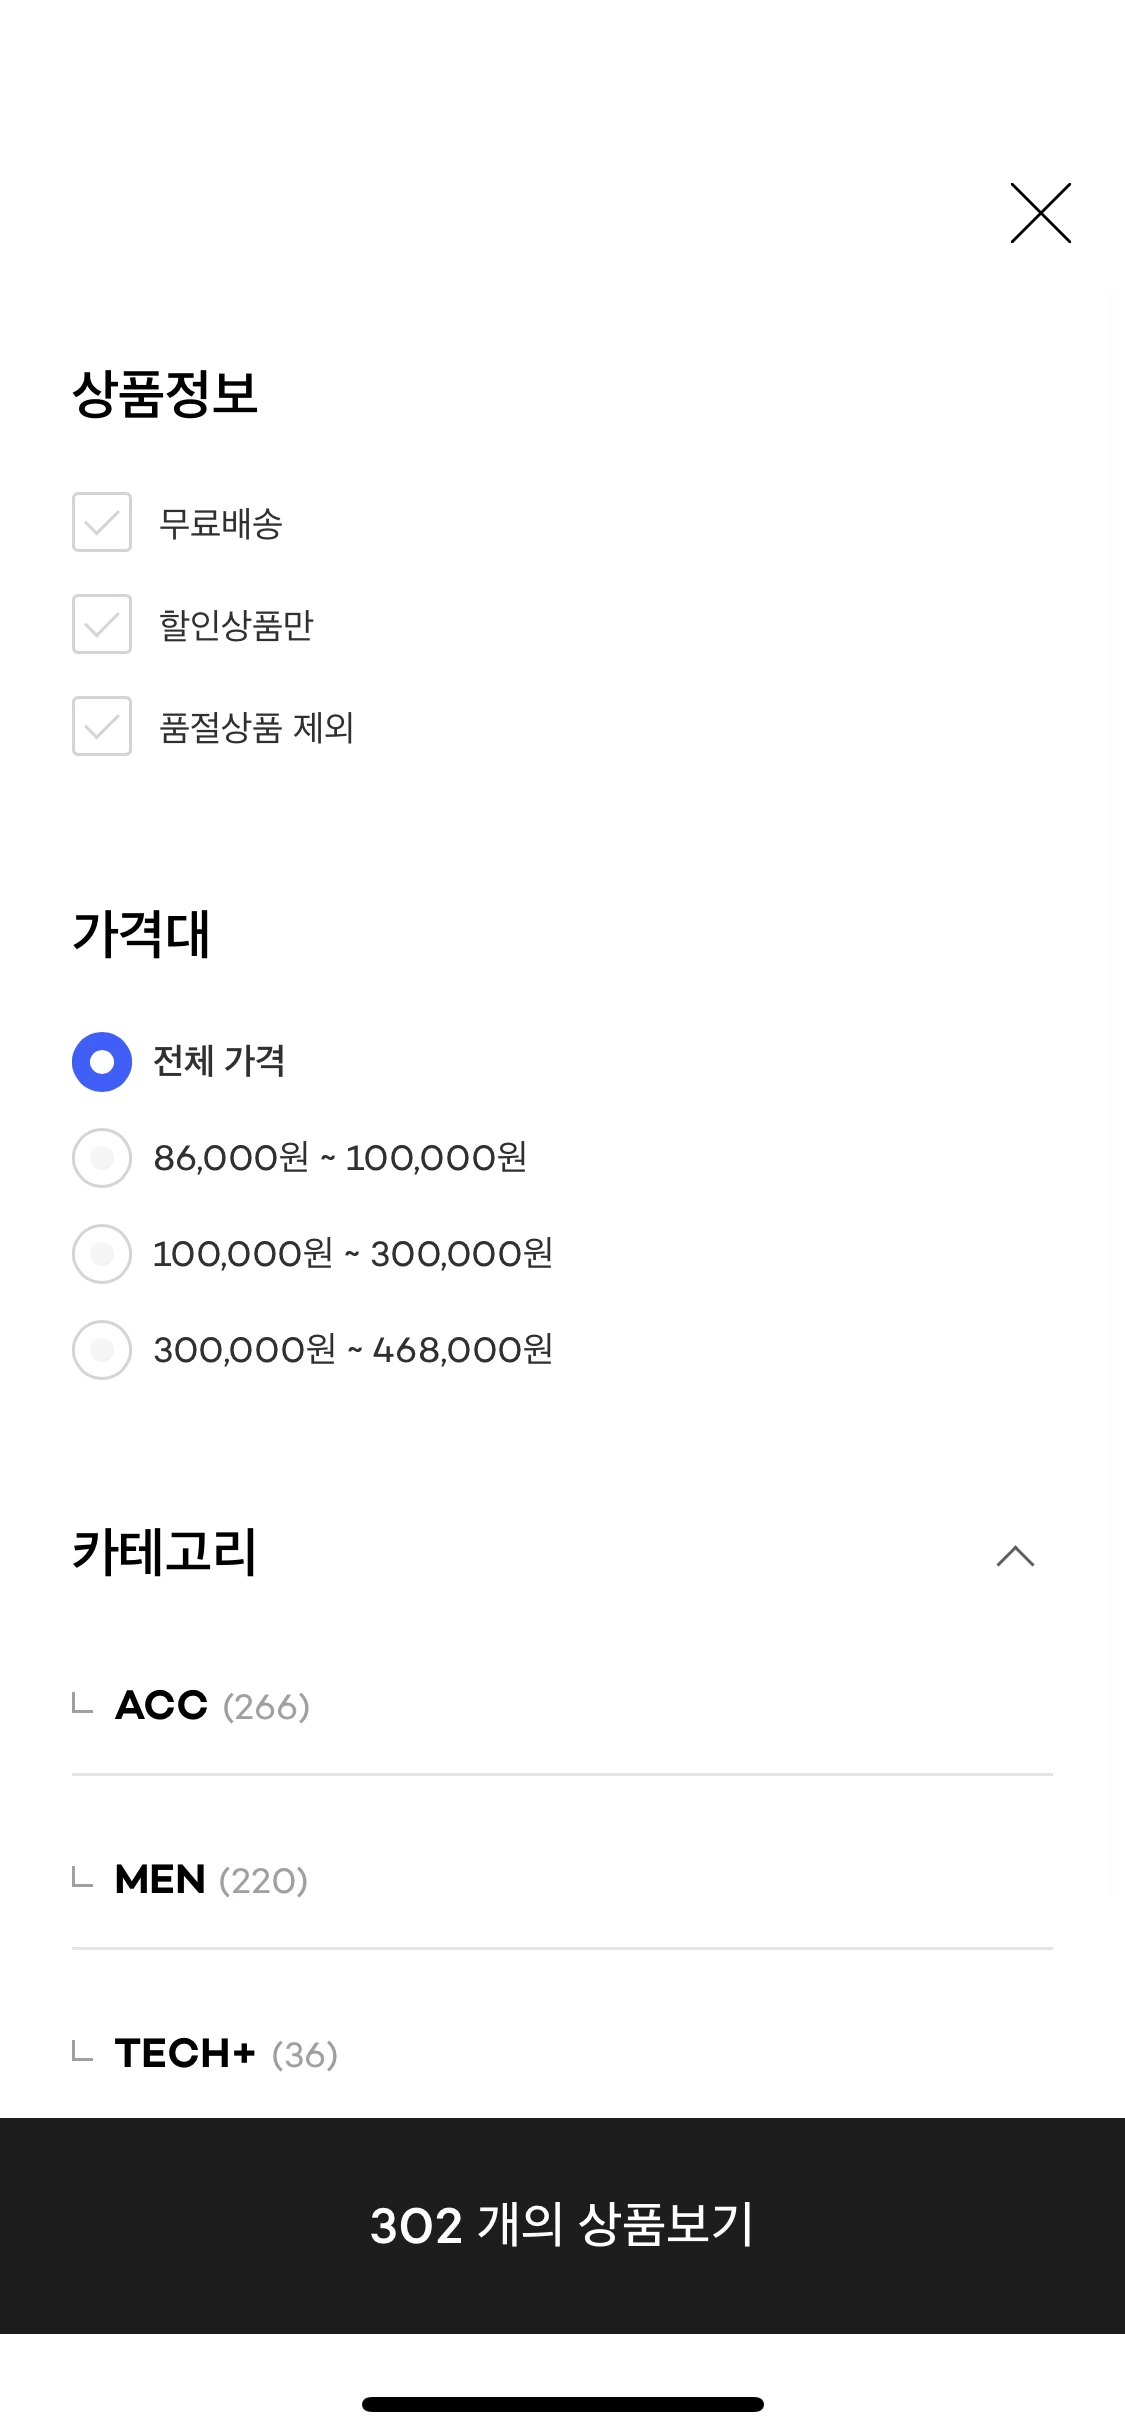Click the 무료배송 label text
1125x2436 pixels.
221,523
